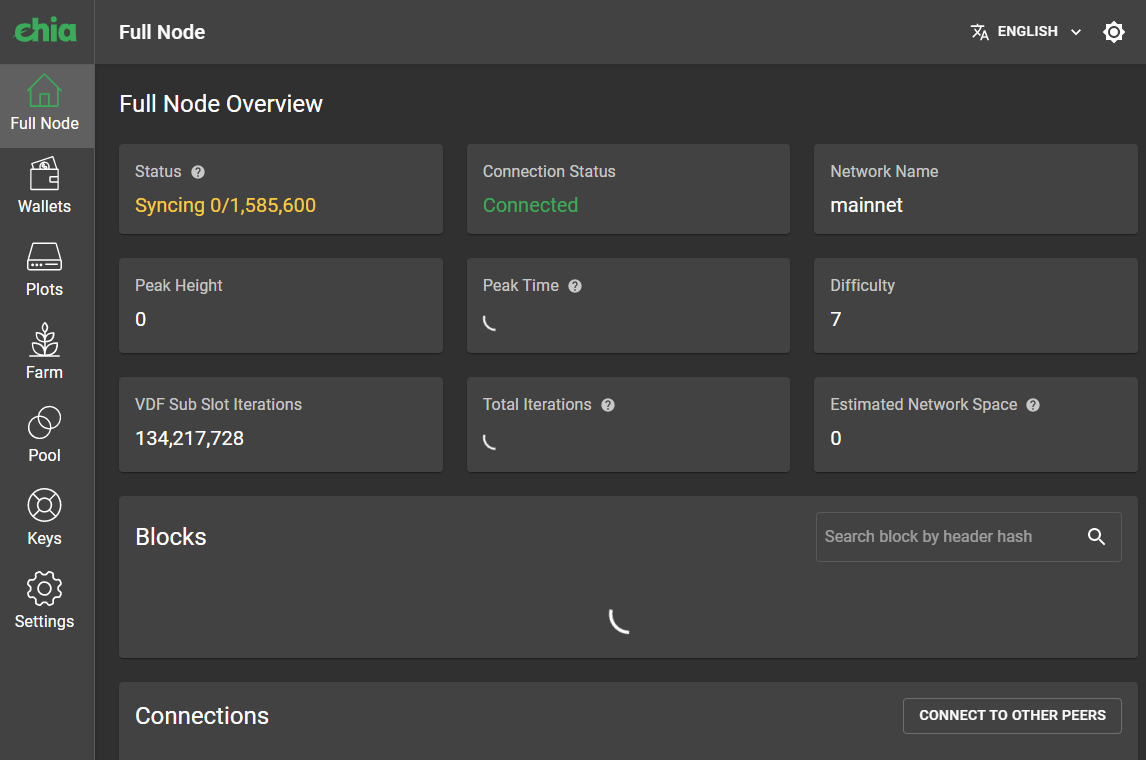This screenshot has height=760, width=1146.
Task: Switch to the Pool page
Action: 45,436
